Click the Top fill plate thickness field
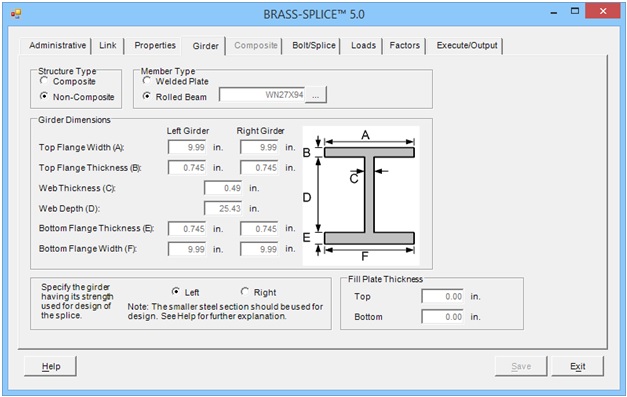 pyautogui.click(x=443, y=297)
